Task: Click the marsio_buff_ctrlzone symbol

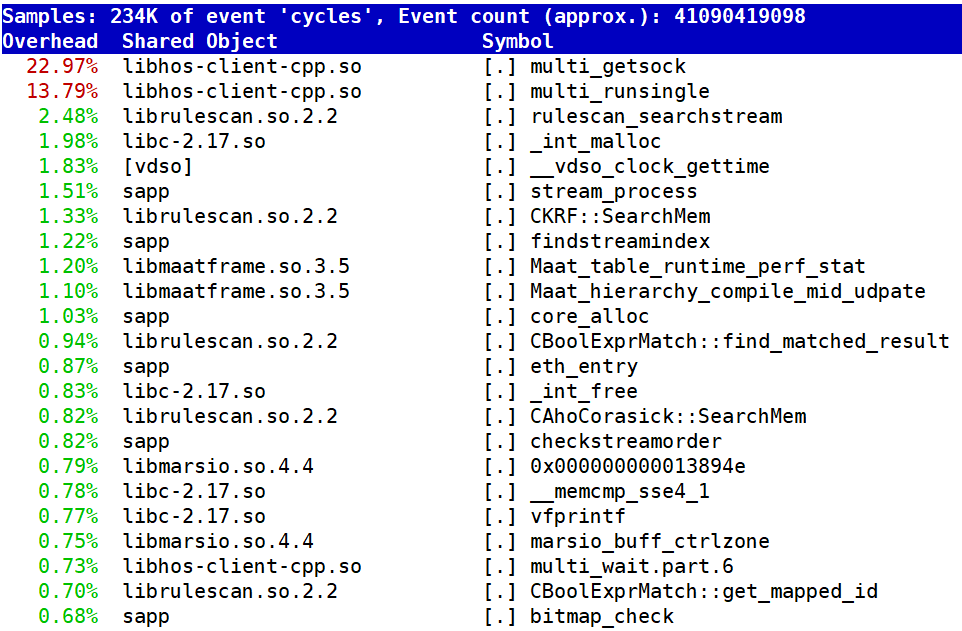Action: (x=650, y=541)
